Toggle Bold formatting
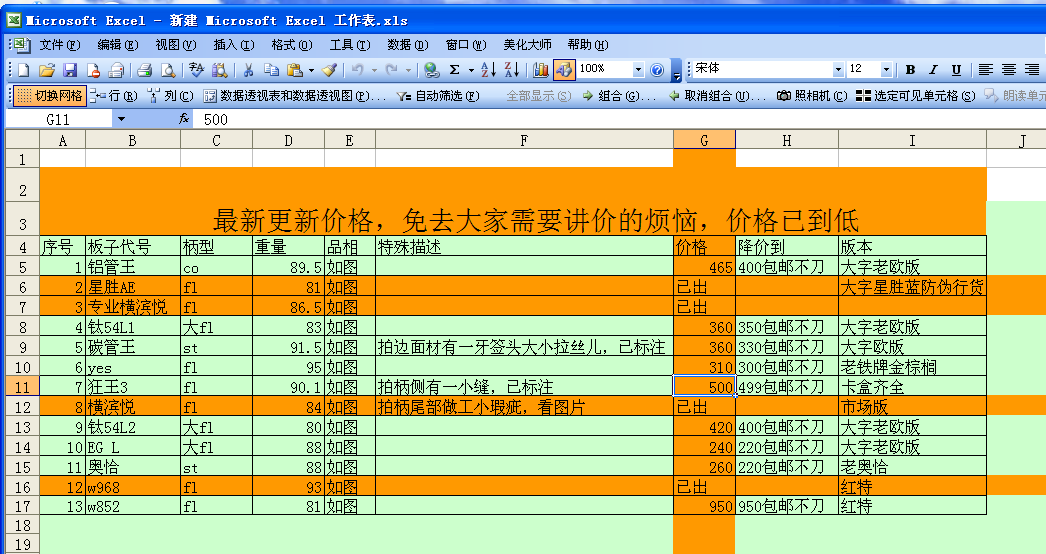The height and width of the screenshot is (554, 1046). click(x=910, y=70)
